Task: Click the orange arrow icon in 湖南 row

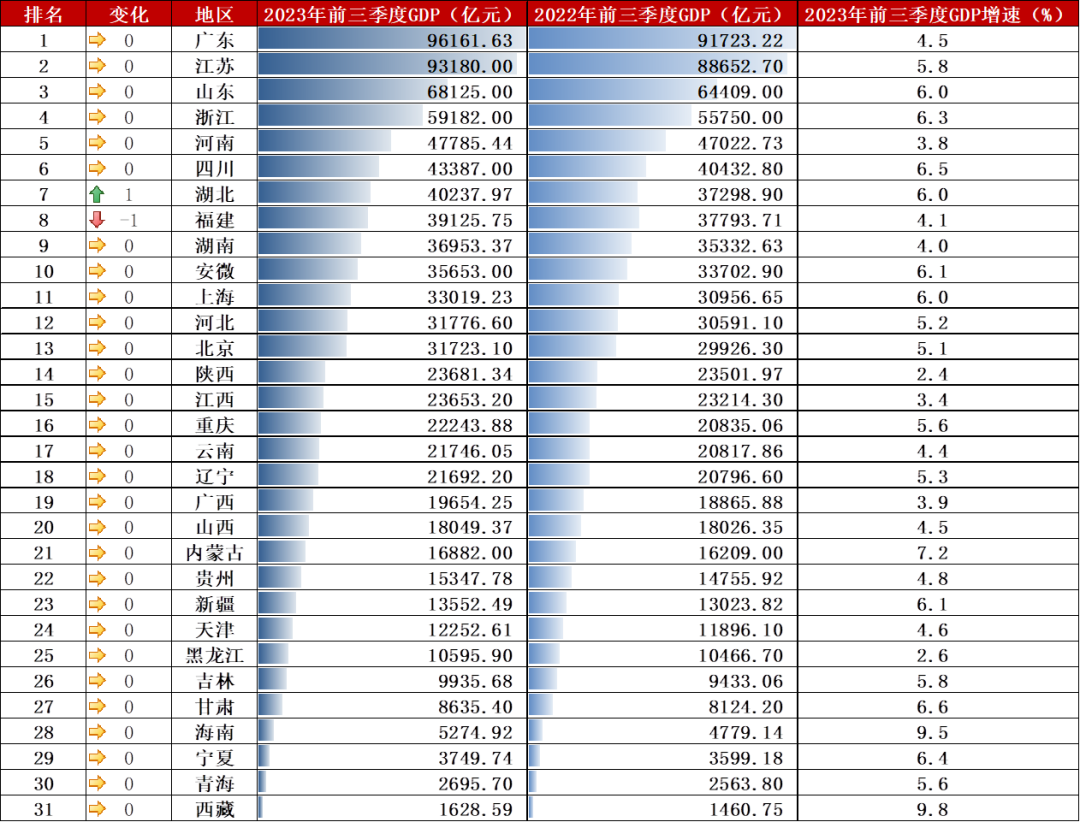Action: pyautogui.click(x=97, y=245)
